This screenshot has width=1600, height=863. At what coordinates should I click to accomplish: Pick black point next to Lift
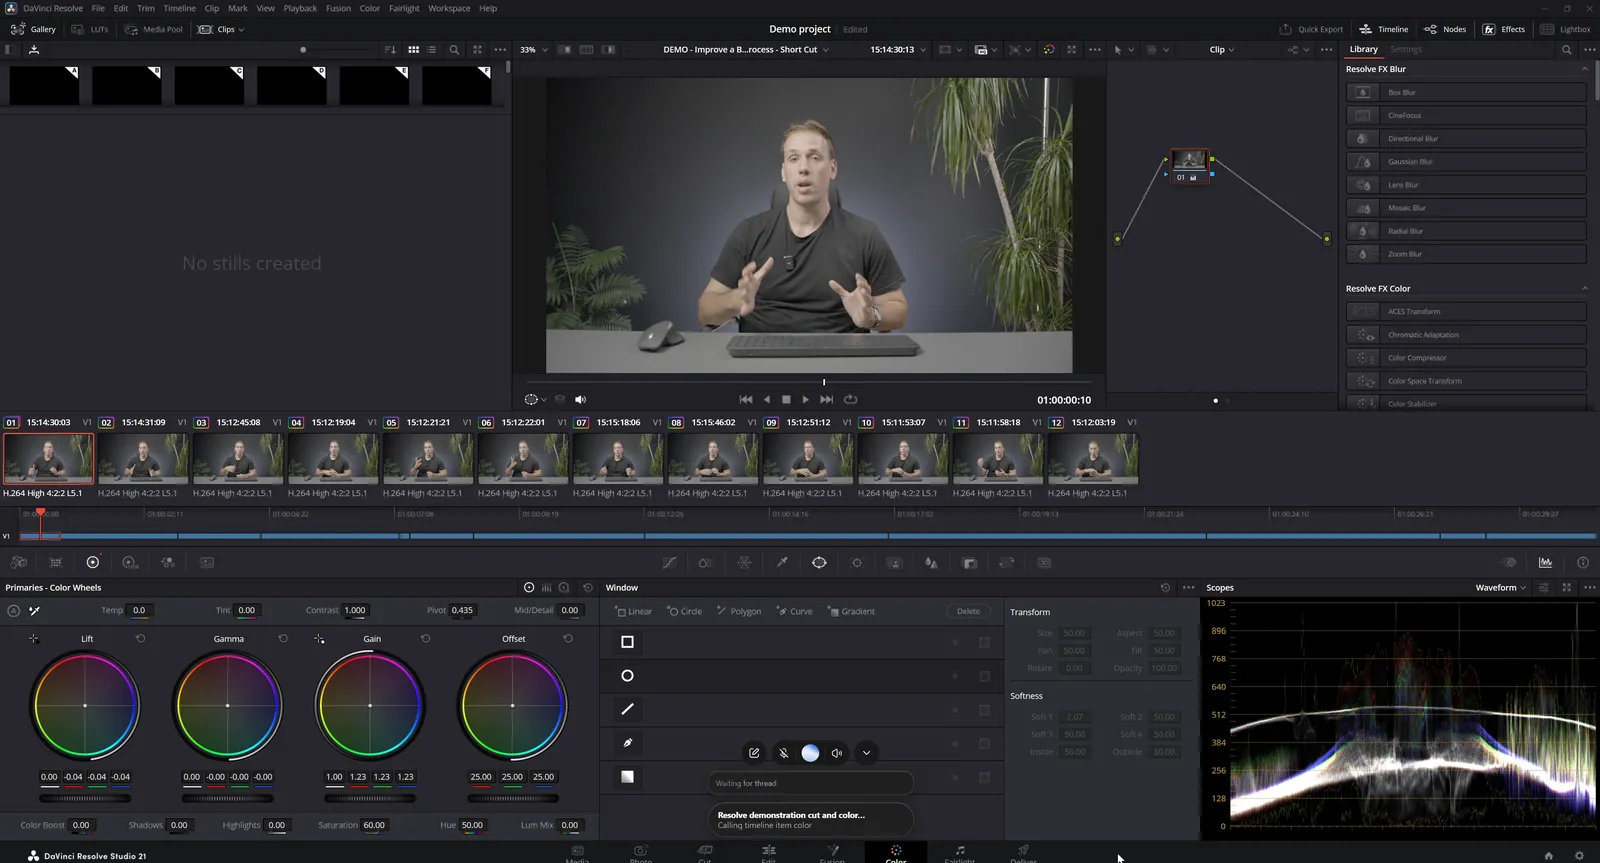[34, 638]
